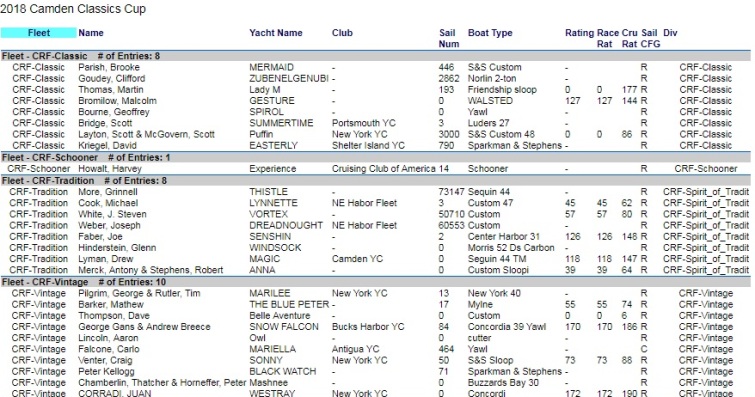Click the Div column header
Screen dimensions: 755x397
pos(670,33)
